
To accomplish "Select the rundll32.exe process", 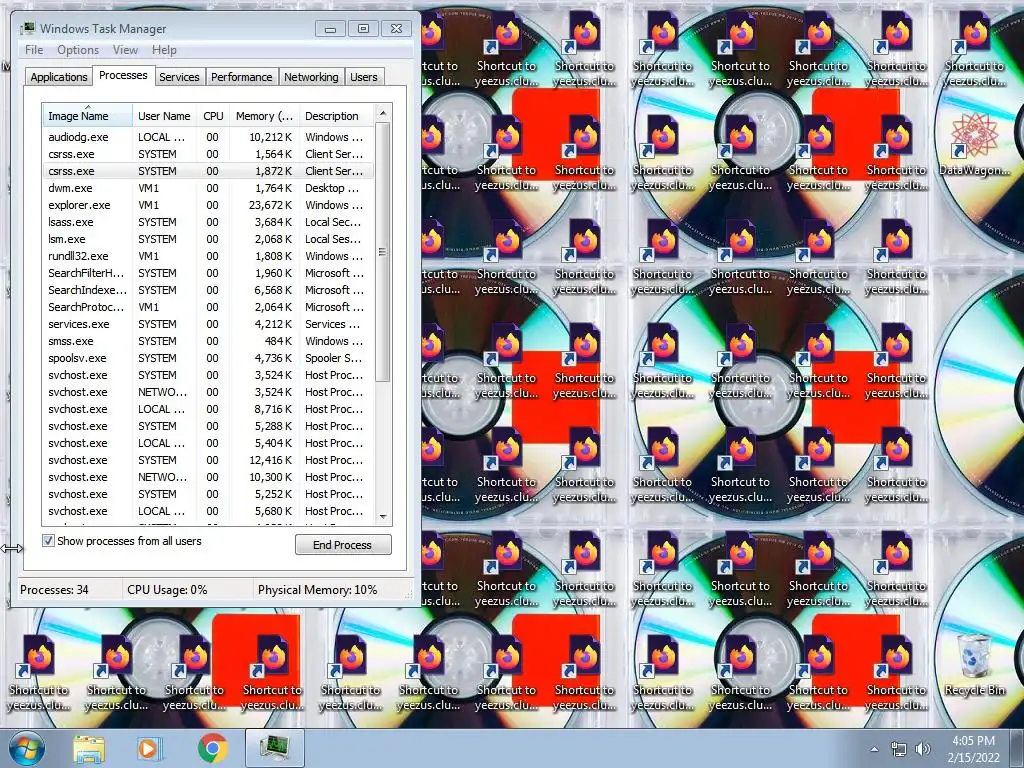I will pos(208,256).
